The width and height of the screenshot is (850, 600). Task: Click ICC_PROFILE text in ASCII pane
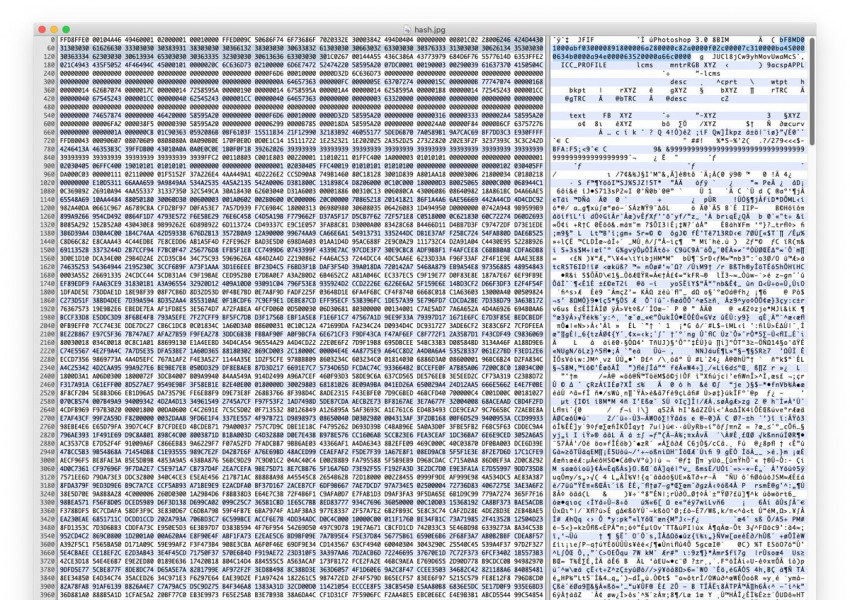pyautogui.click(x=577, y=65)
